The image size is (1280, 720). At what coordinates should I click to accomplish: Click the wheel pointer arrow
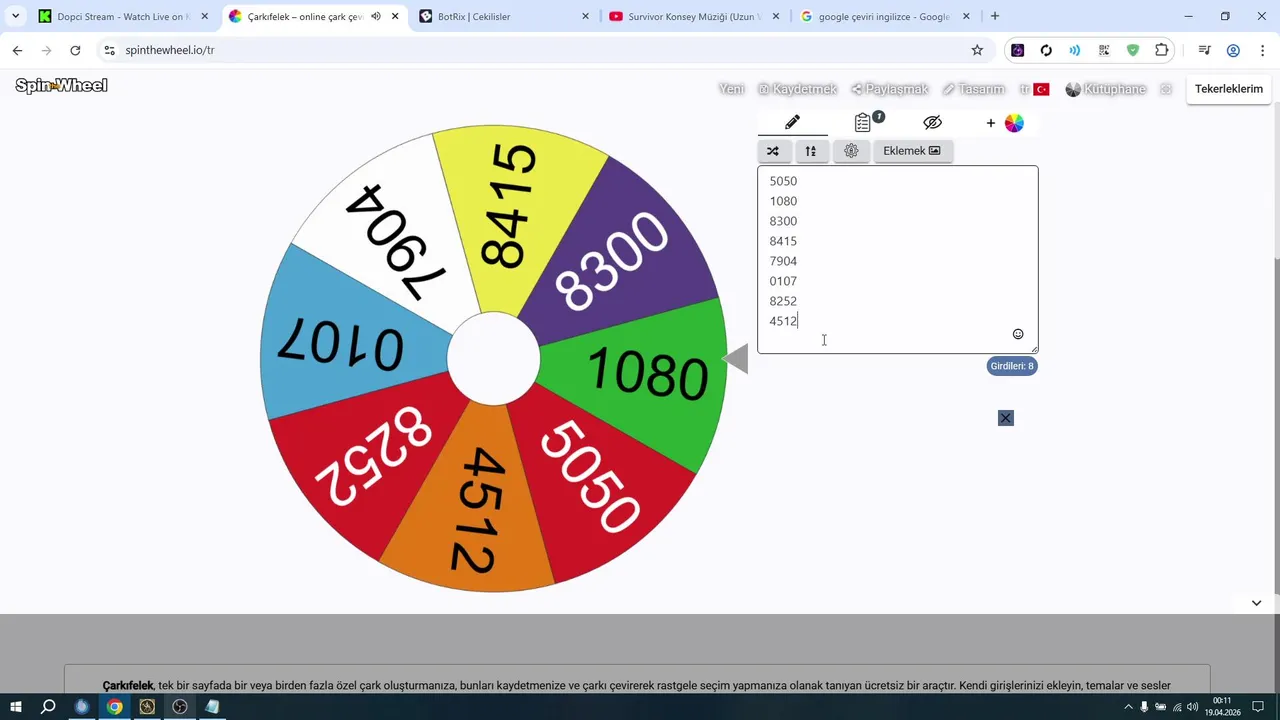pyautogui.click(x=736, y=358)
